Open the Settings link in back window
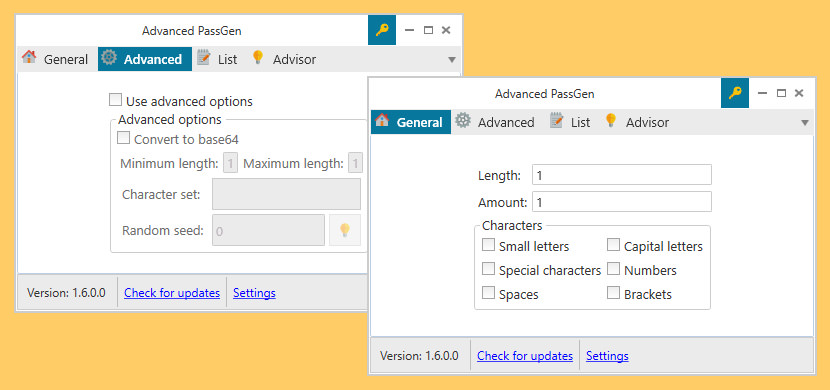The height and width of the screenshot is (390, 830). [254, 293]
